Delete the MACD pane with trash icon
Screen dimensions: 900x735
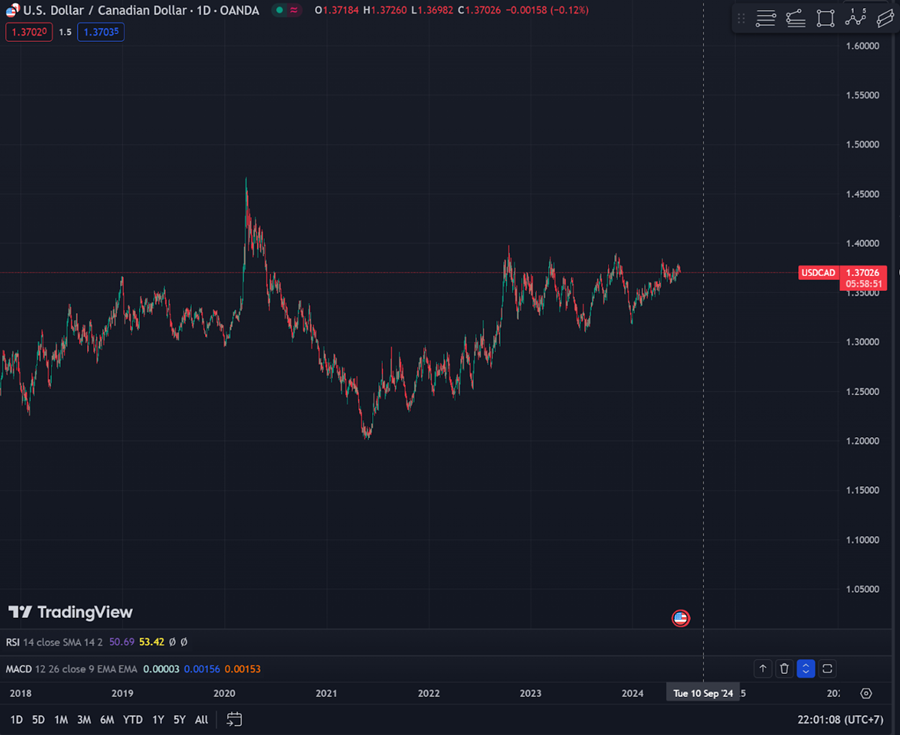point(784,669)
